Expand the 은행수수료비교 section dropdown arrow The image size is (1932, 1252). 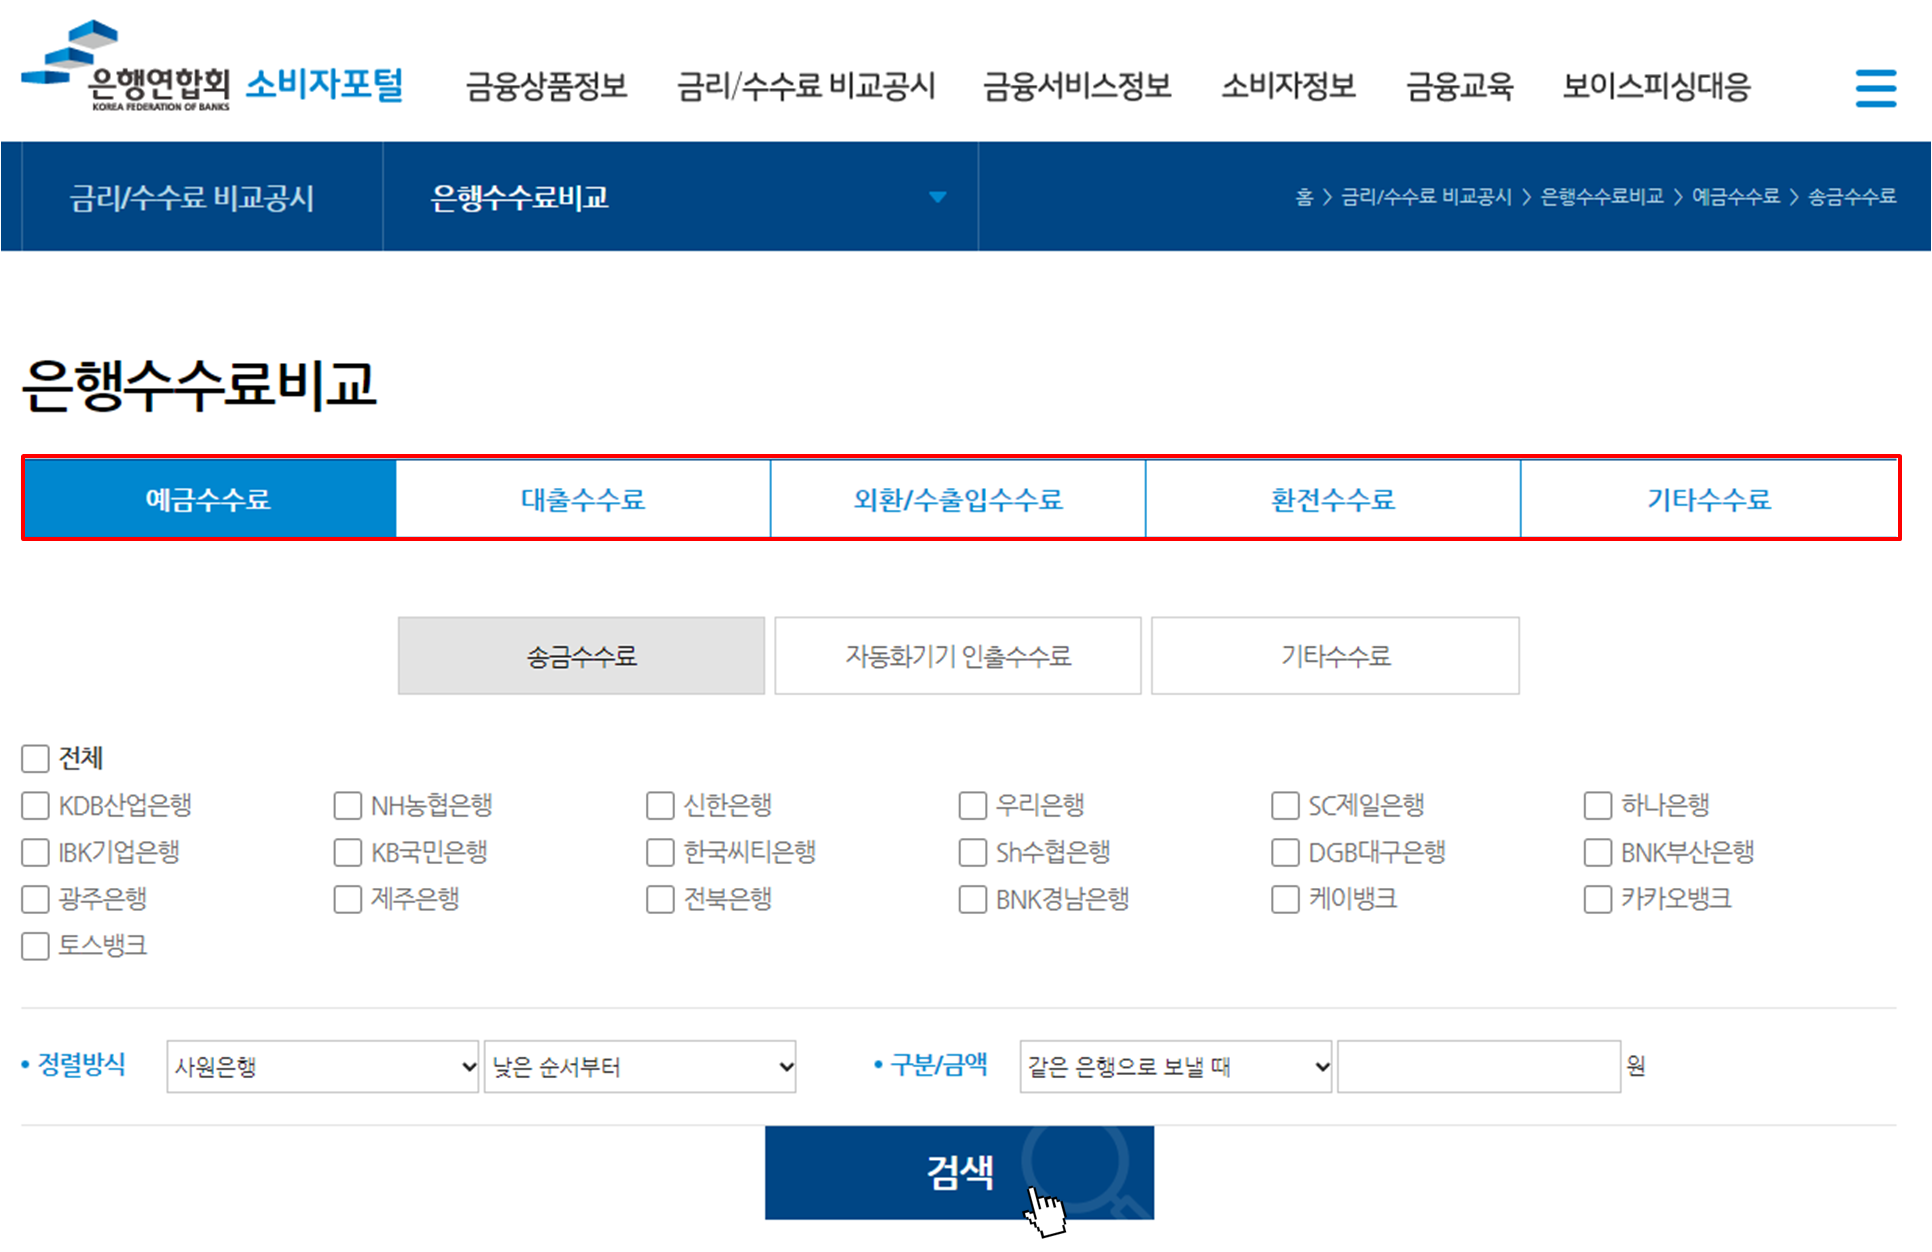click(x=937, y=197)
